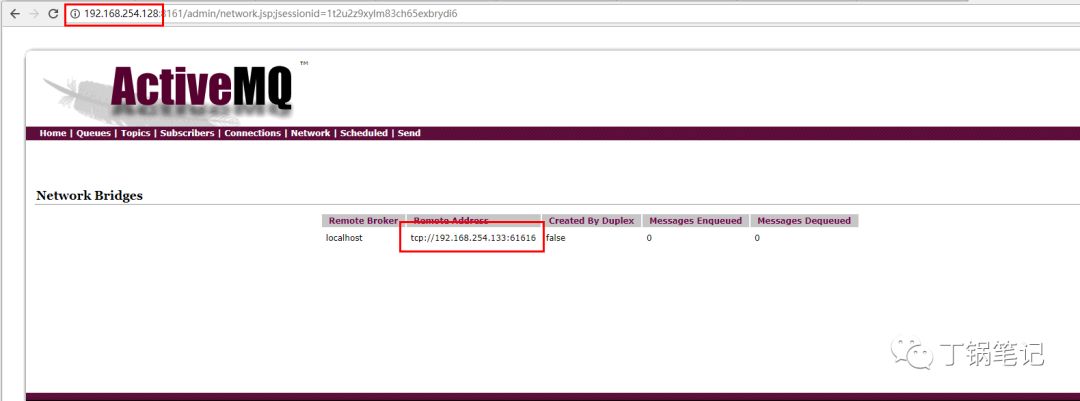This screenshot has width=1080, height=401.
Task: Open the Queues page
Action: [93, 133]
